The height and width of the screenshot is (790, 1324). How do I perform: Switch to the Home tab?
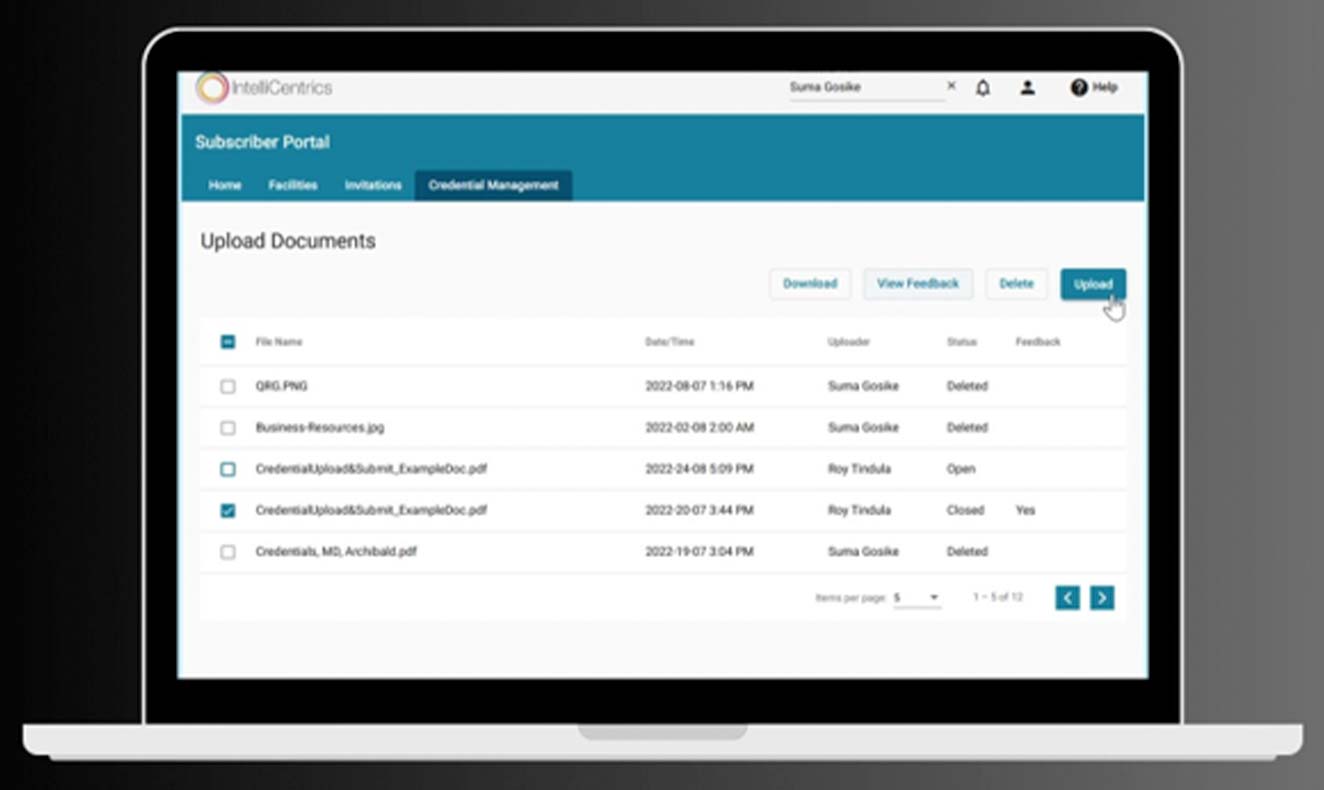[x=225, y=185]
